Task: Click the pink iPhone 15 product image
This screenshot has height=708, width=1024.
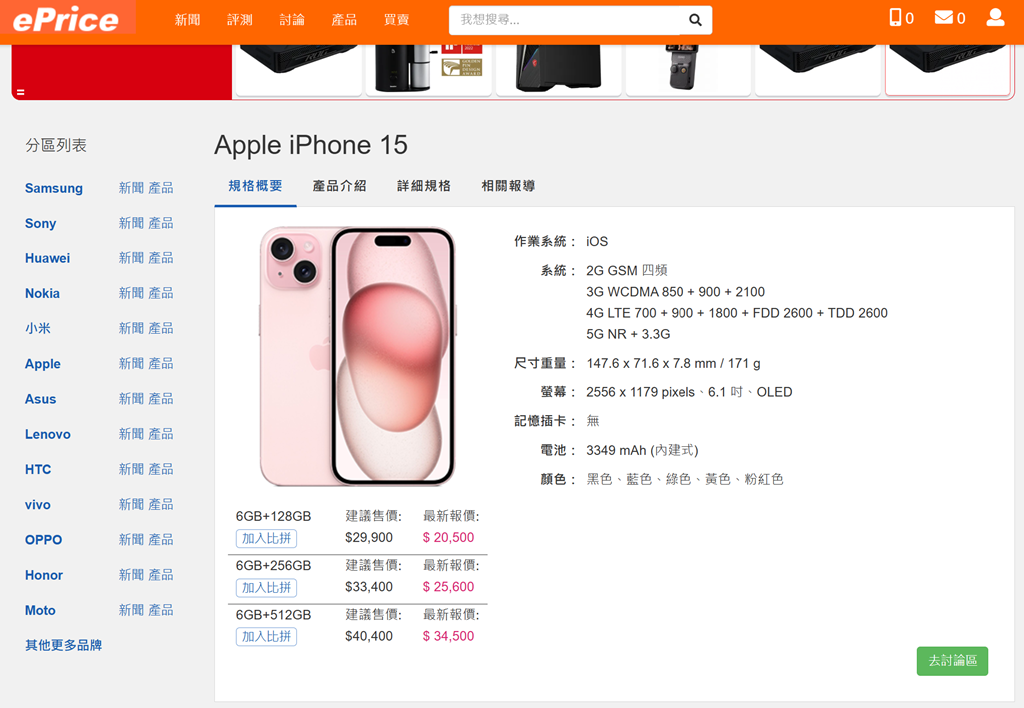Action: 357,357
